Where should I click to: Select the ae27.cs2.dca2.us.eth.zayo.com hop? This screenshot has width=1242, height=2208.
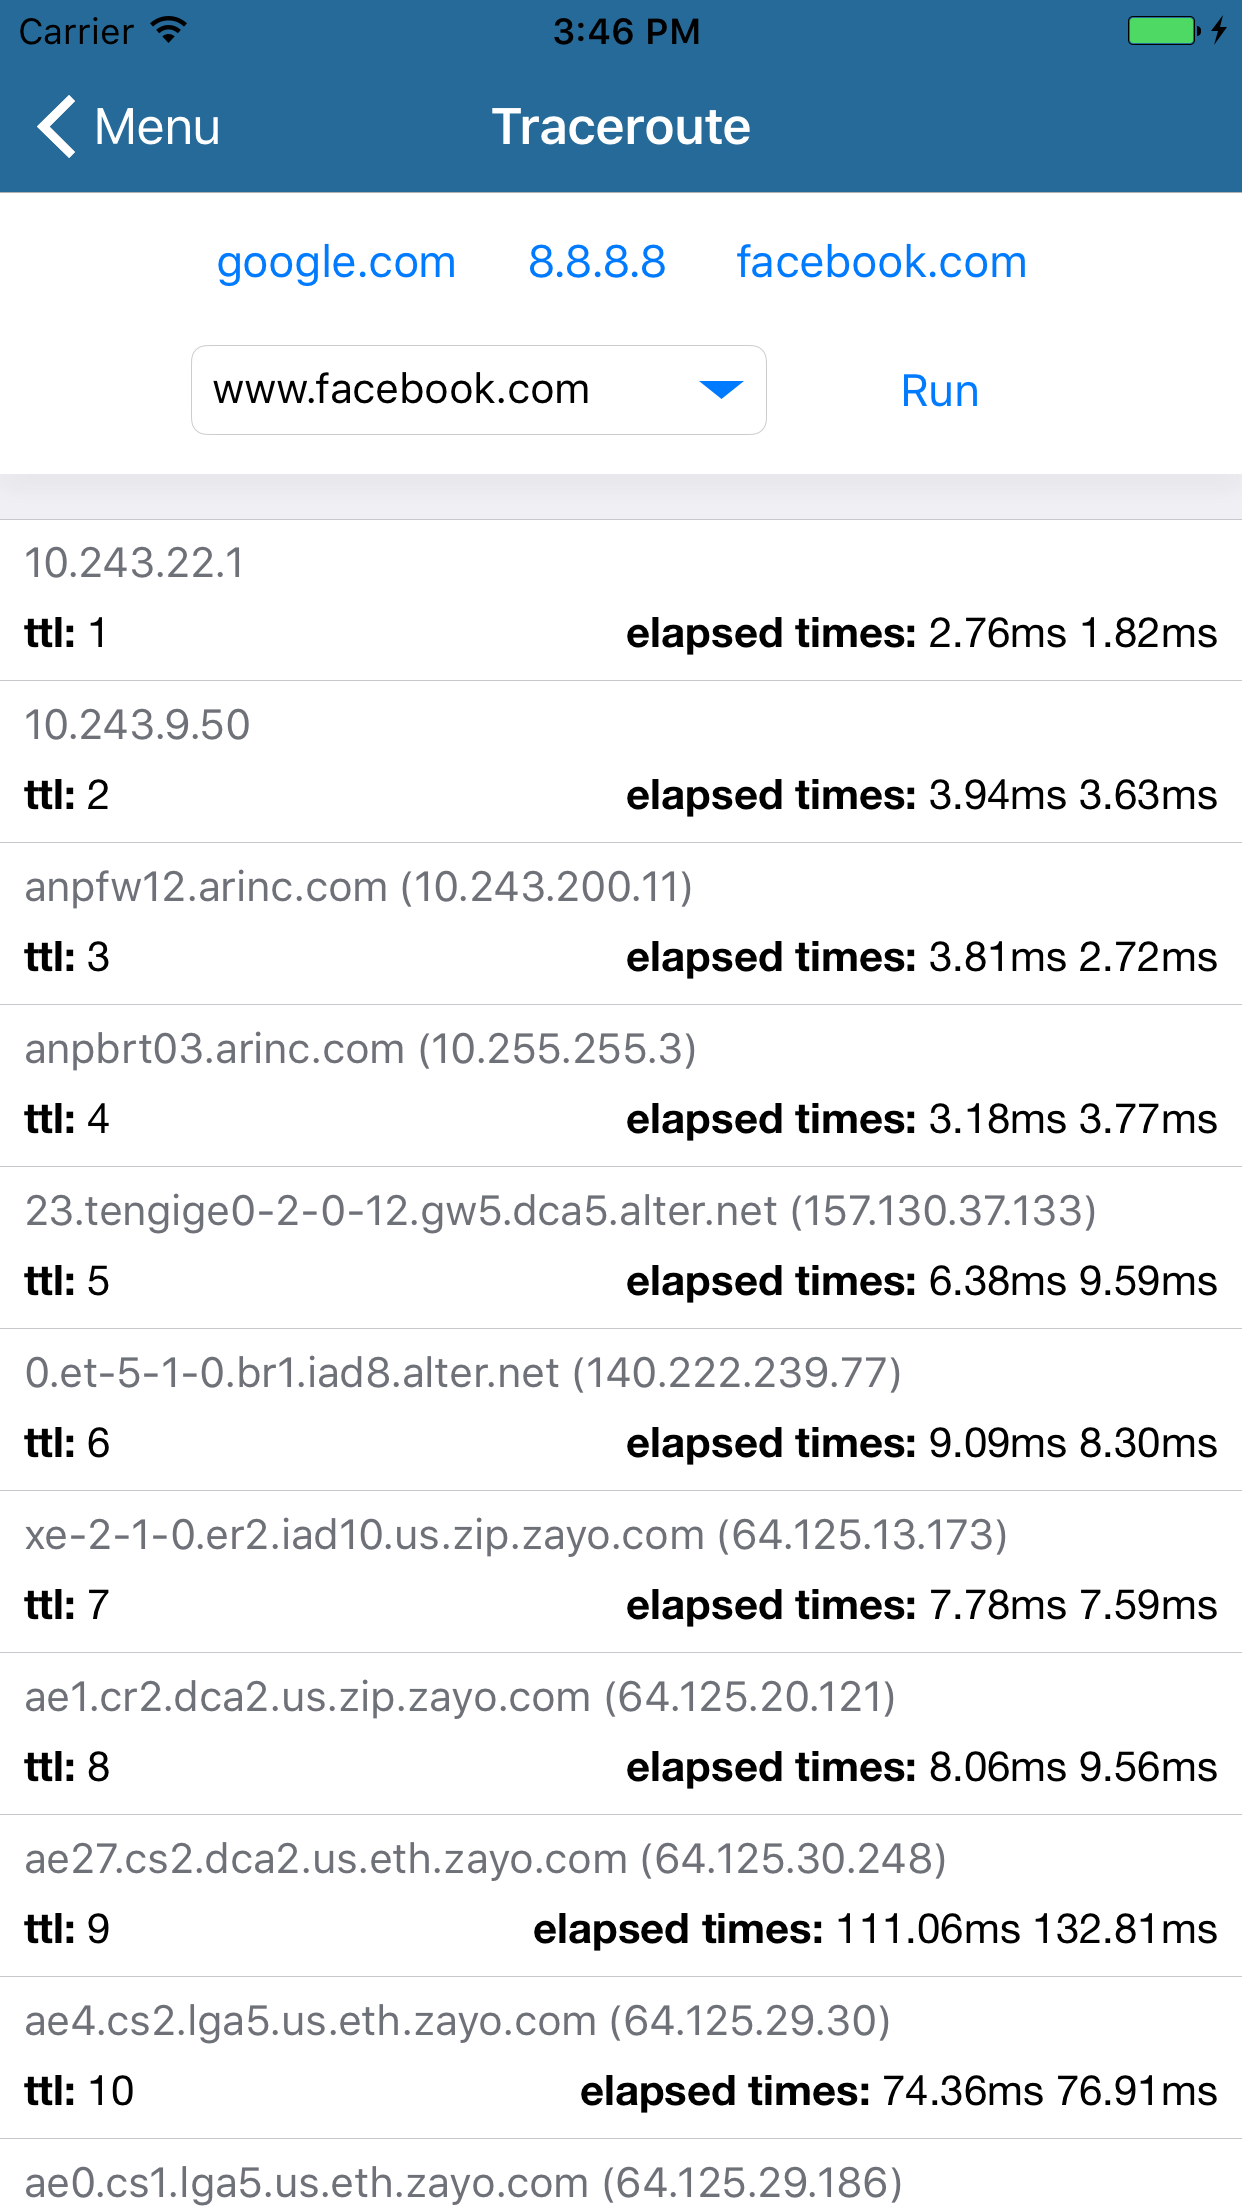[621, 1890]
